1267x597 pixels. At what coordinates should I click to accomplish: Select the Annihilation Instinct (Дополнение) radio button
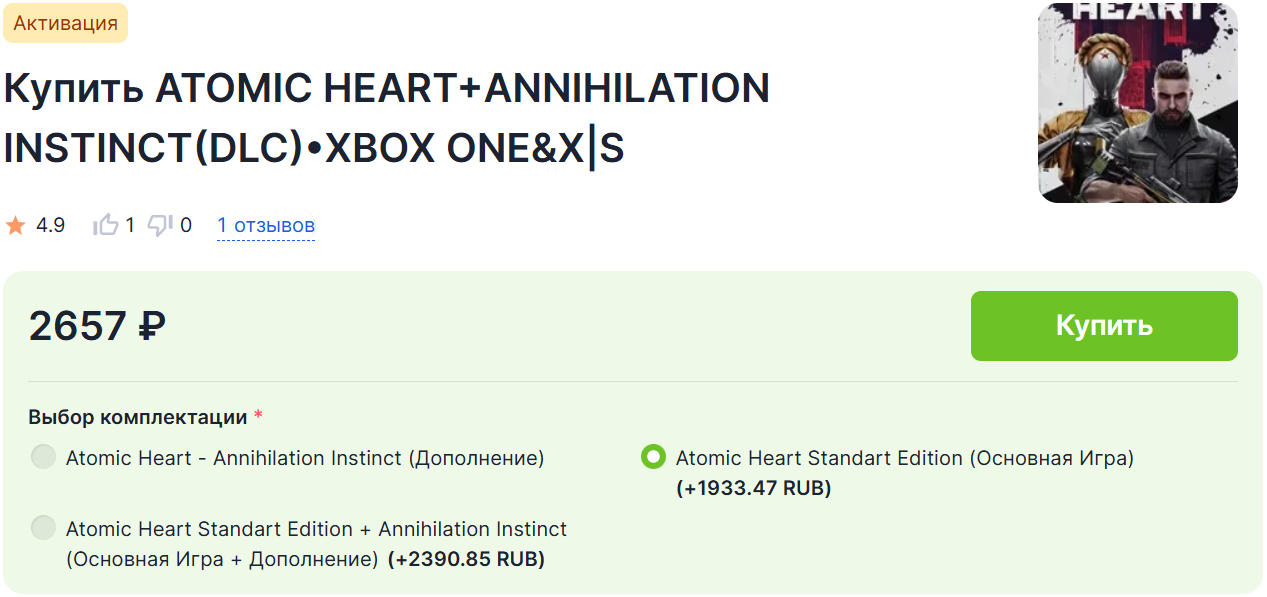pyautogui.click(x=43, y=458)
